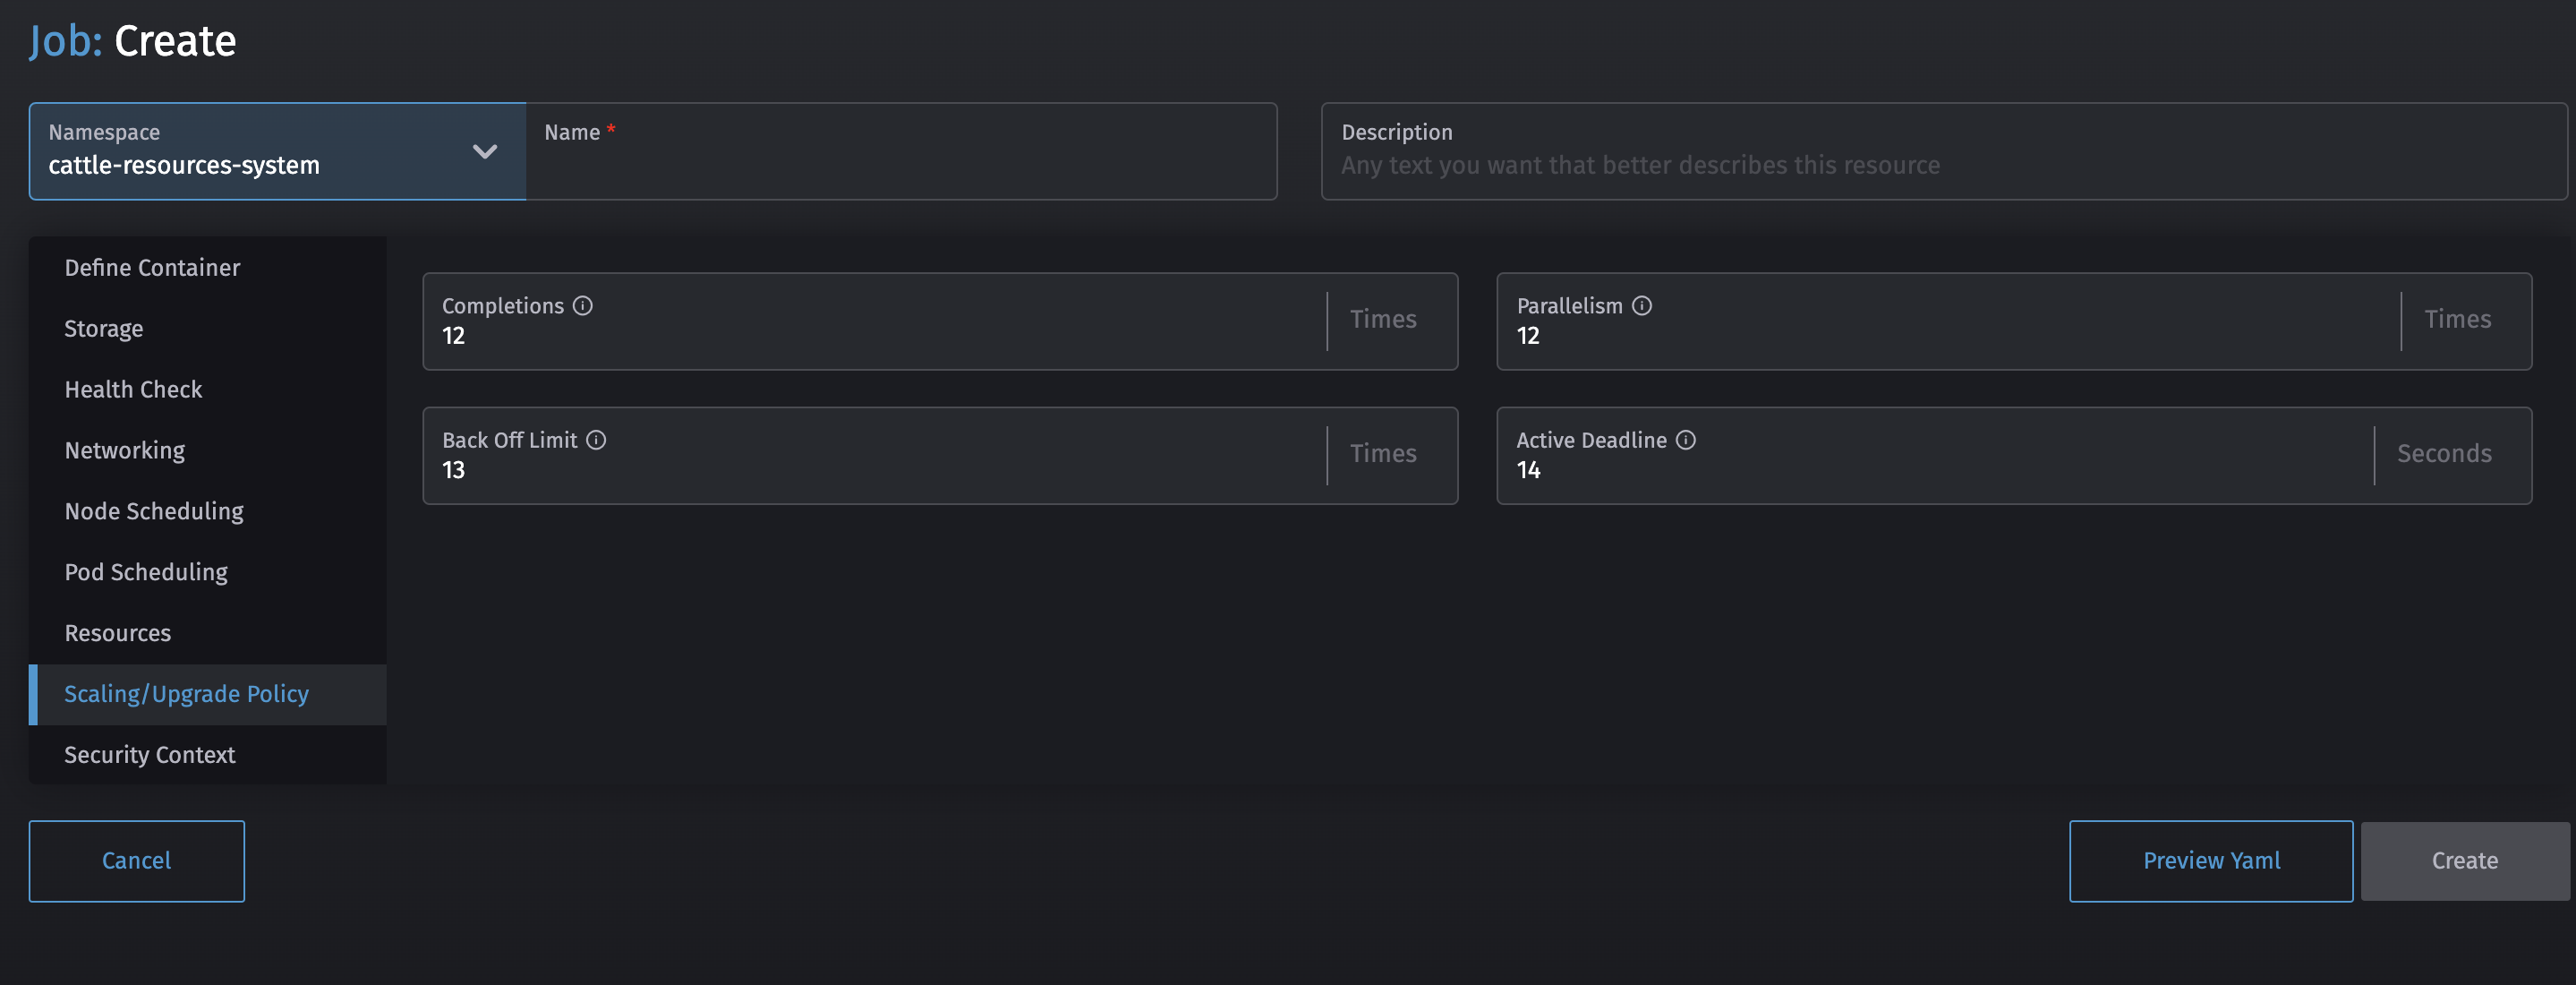The image size is (2576, 985).
Task: Open the Security Context section
Action: tap(149, 754)
